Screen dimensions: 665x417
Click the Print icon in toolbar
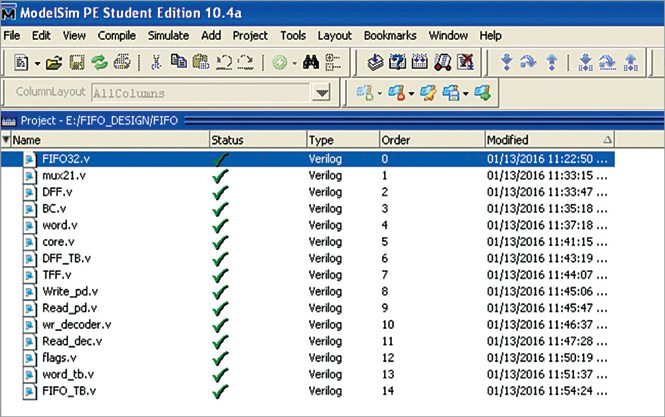(x=122, y=62)
